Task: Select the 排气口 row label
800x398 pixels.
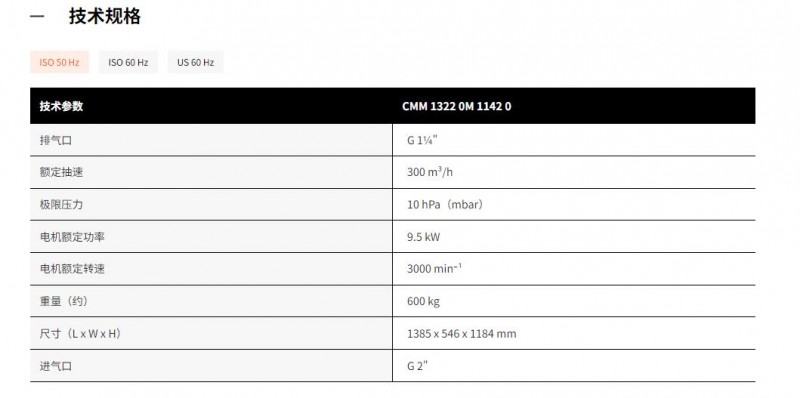Action: (56, 140)
